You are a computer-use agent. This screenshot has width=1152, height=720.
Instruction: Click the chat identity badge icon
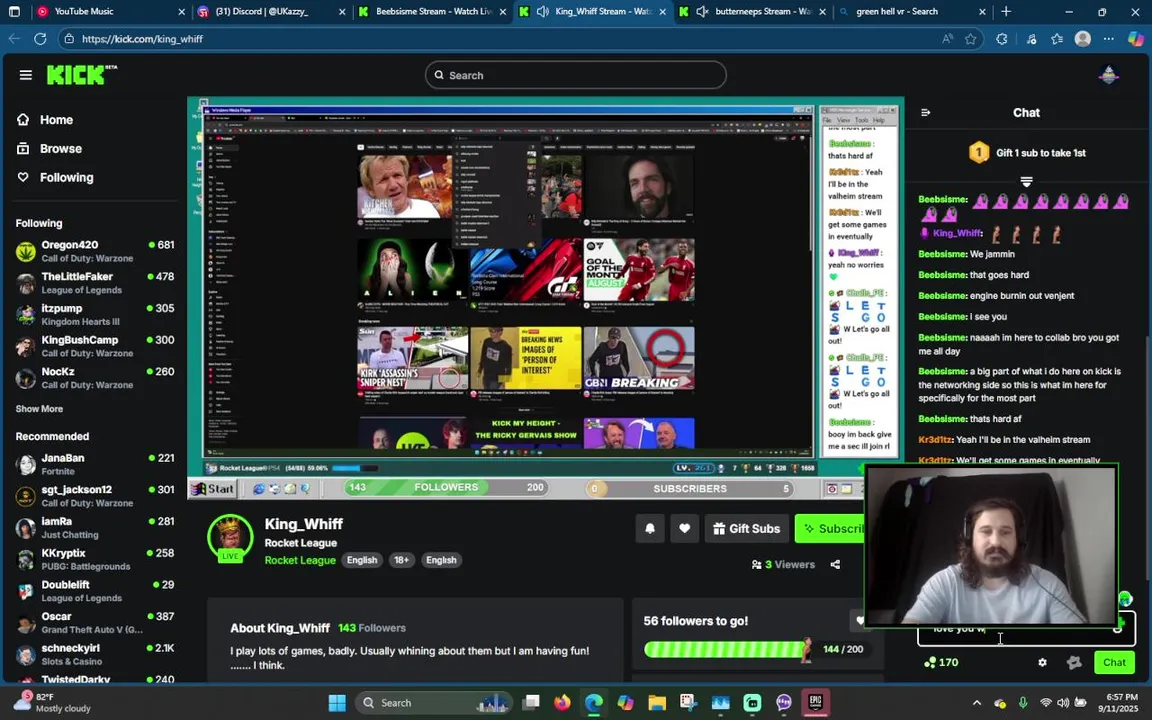click(x=1073, y=662)
